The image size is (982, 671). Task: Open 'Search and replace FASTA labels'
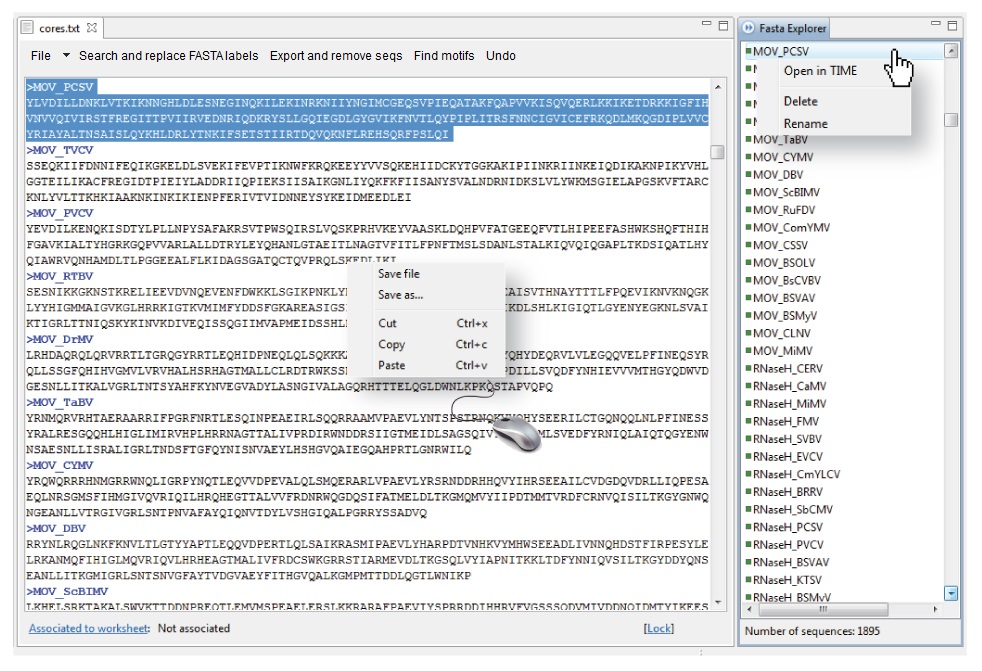click(x=168, y=56)
